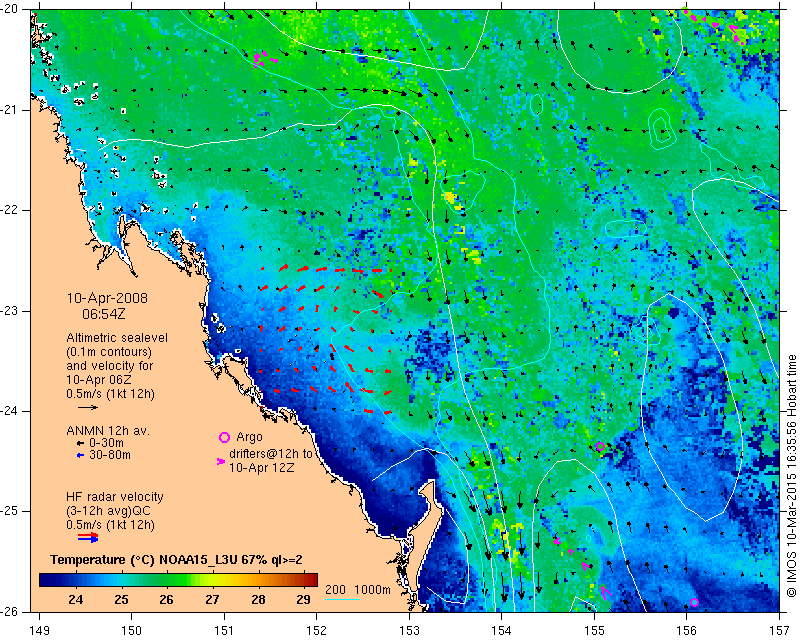Click the -23 latitude axis label

point(10,311)
